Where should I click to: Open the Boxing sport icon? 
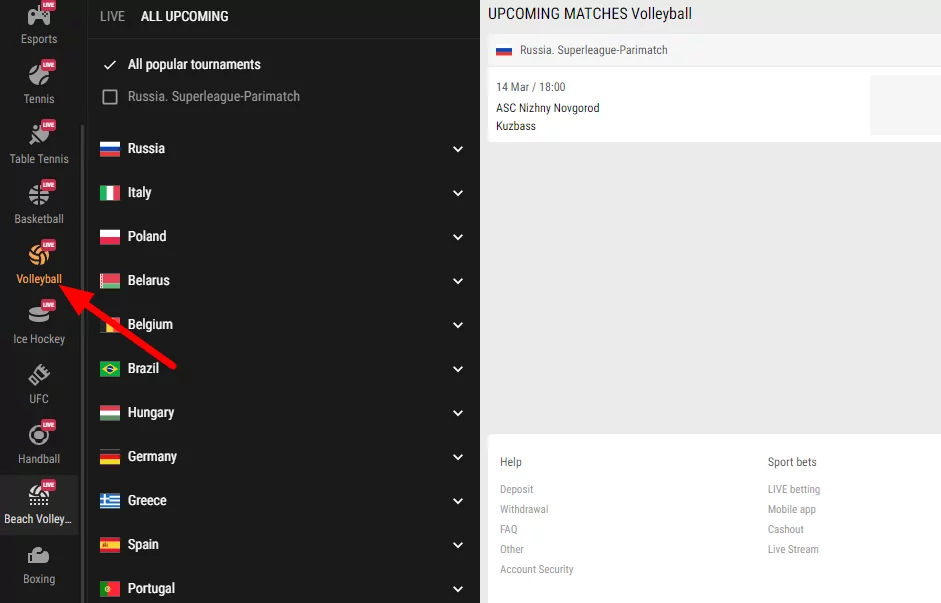[39, 562]
